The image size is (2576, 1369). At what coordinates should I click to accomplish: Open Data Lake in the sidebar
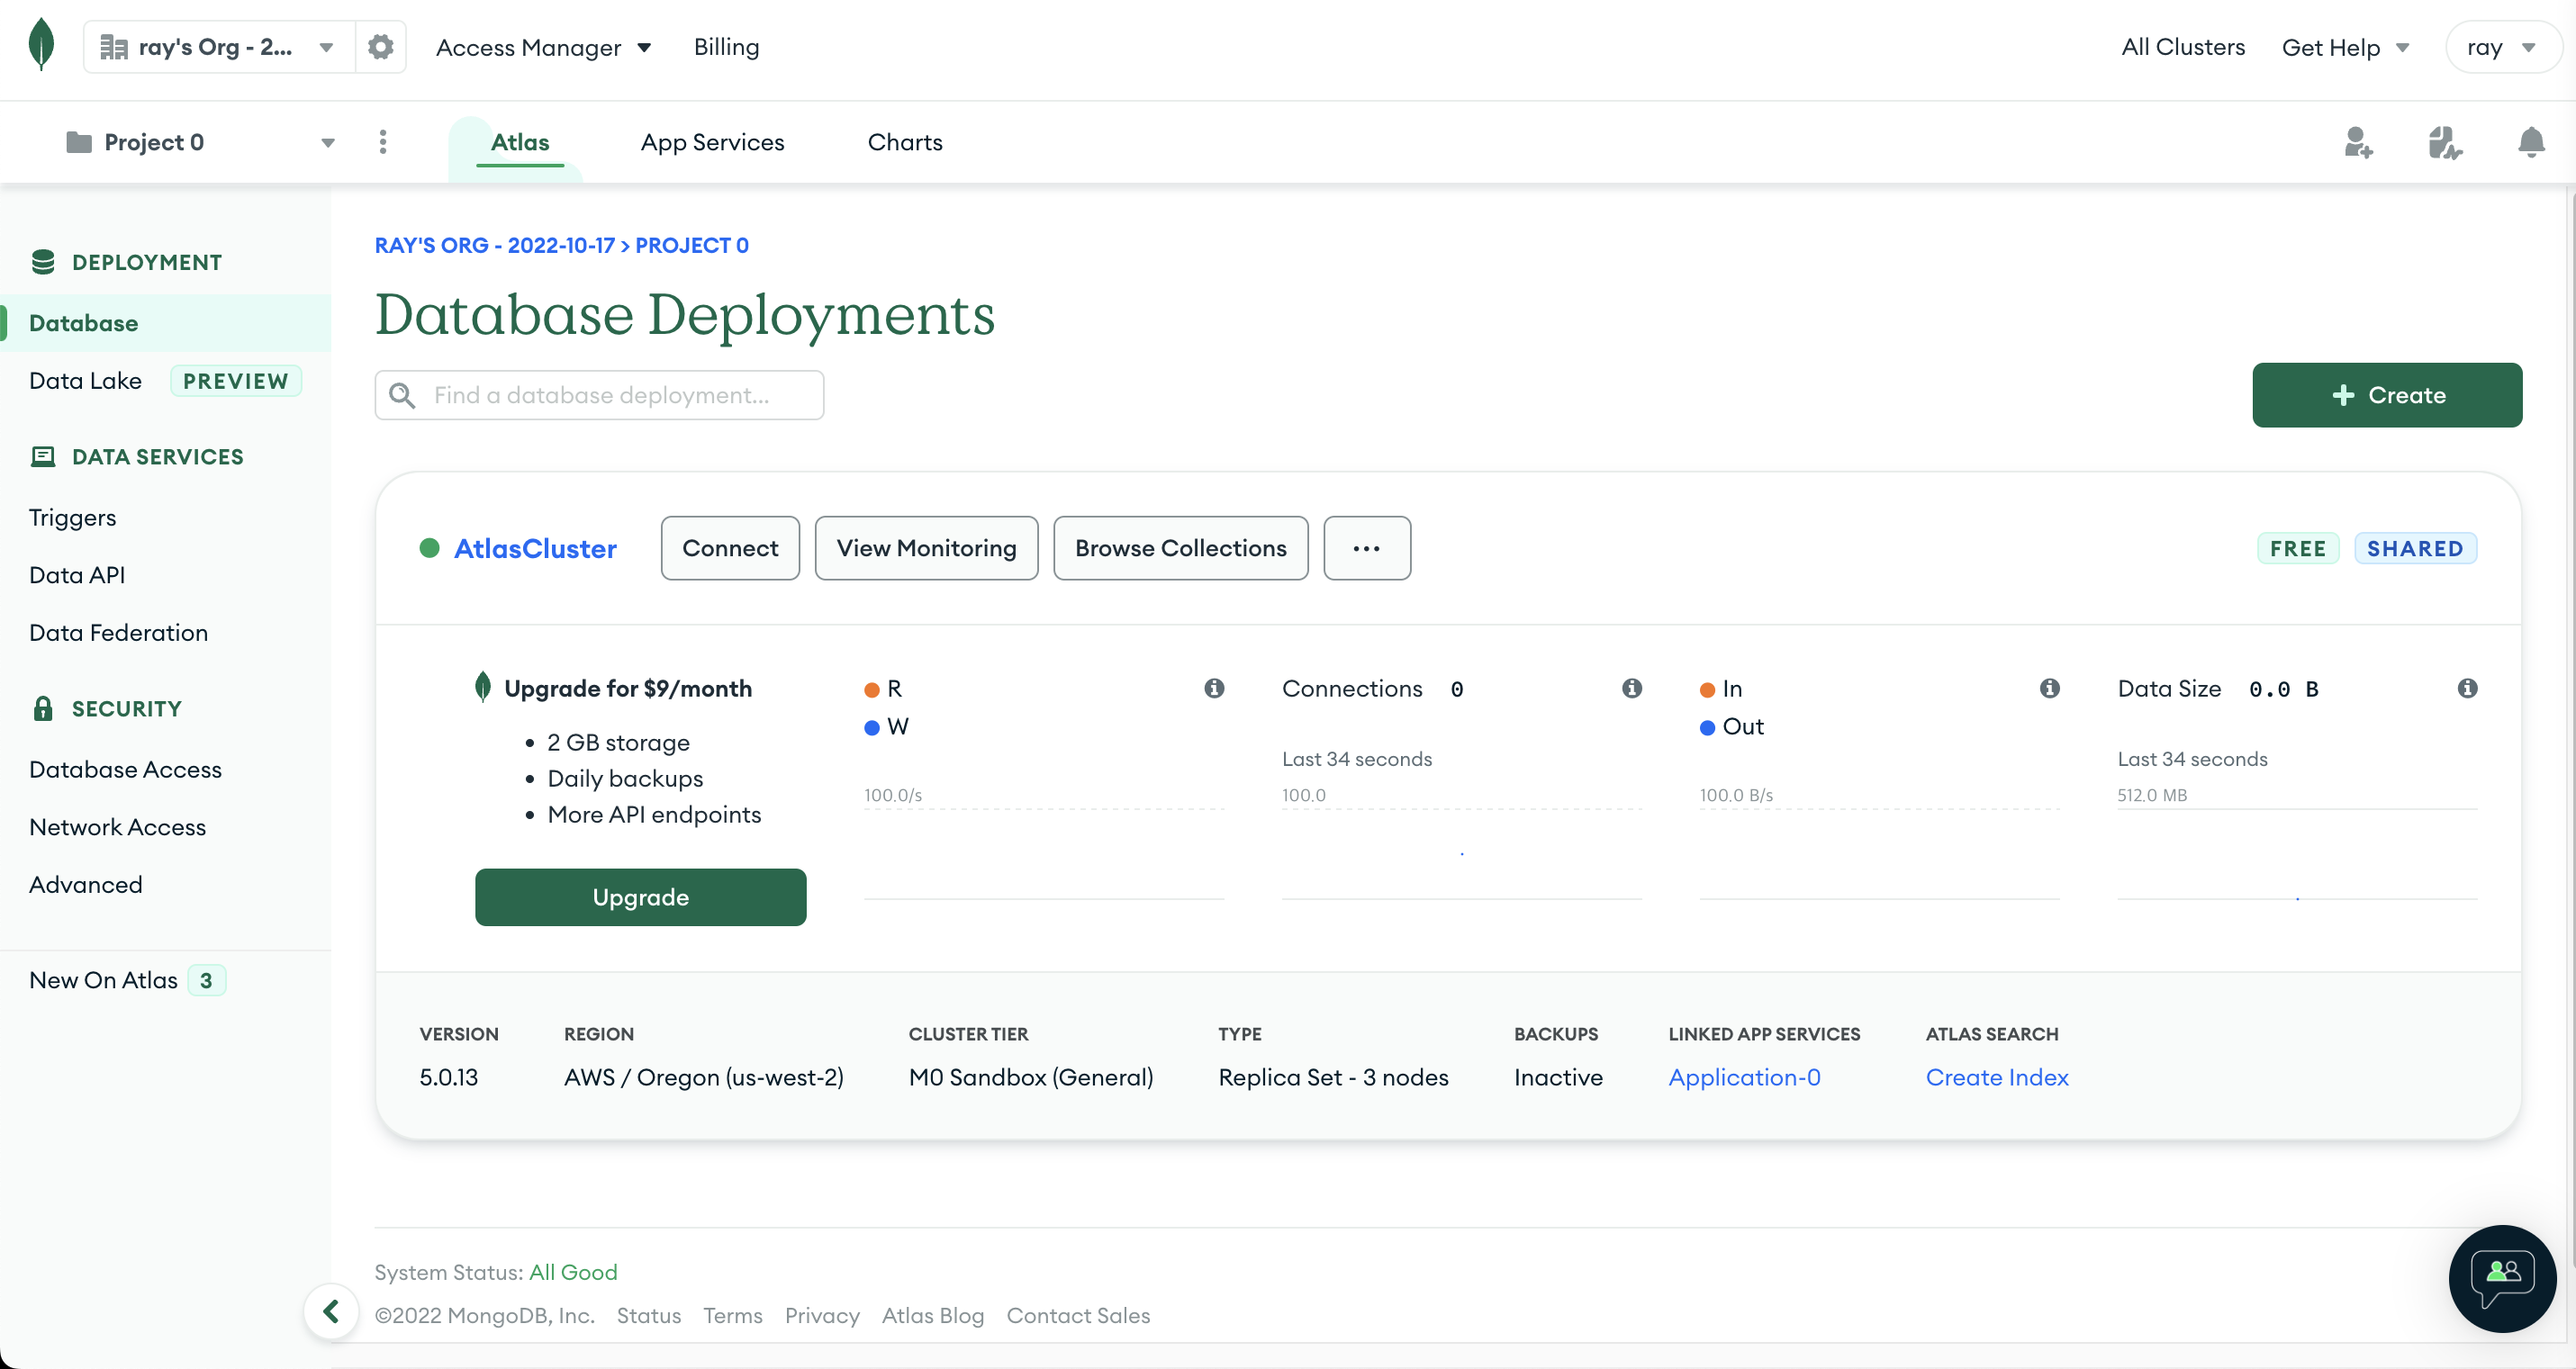click(86, 381)
